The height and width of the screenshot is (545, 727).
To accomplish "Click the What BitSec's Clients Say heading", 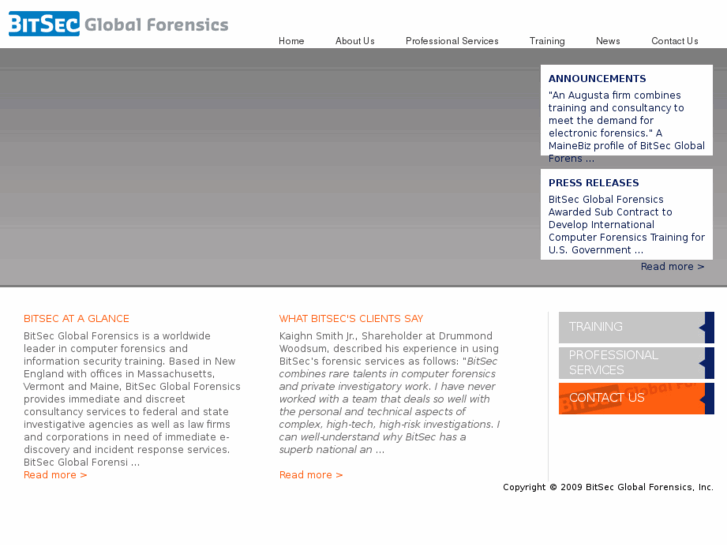I will [x=351, y=319].
